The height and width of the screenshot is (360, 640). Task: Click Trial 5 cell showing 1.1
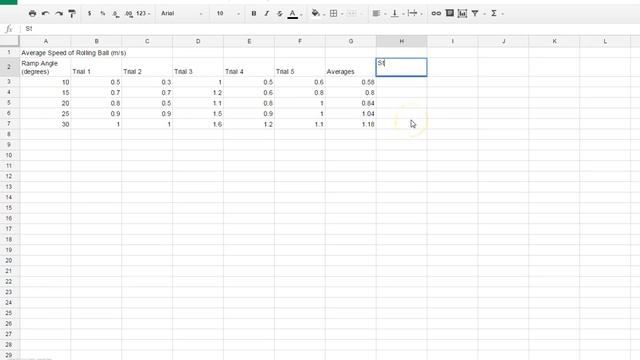tap(300, 124)
